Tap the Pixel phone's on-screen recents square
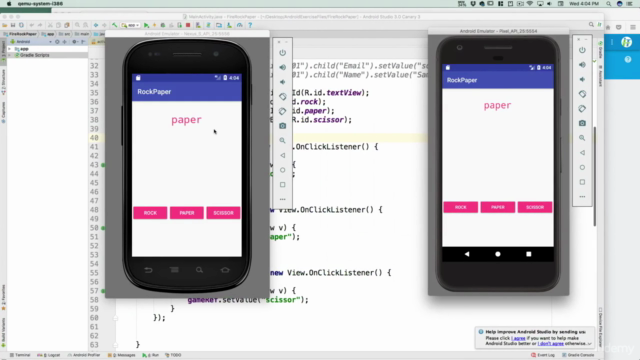 pos(529,254)
